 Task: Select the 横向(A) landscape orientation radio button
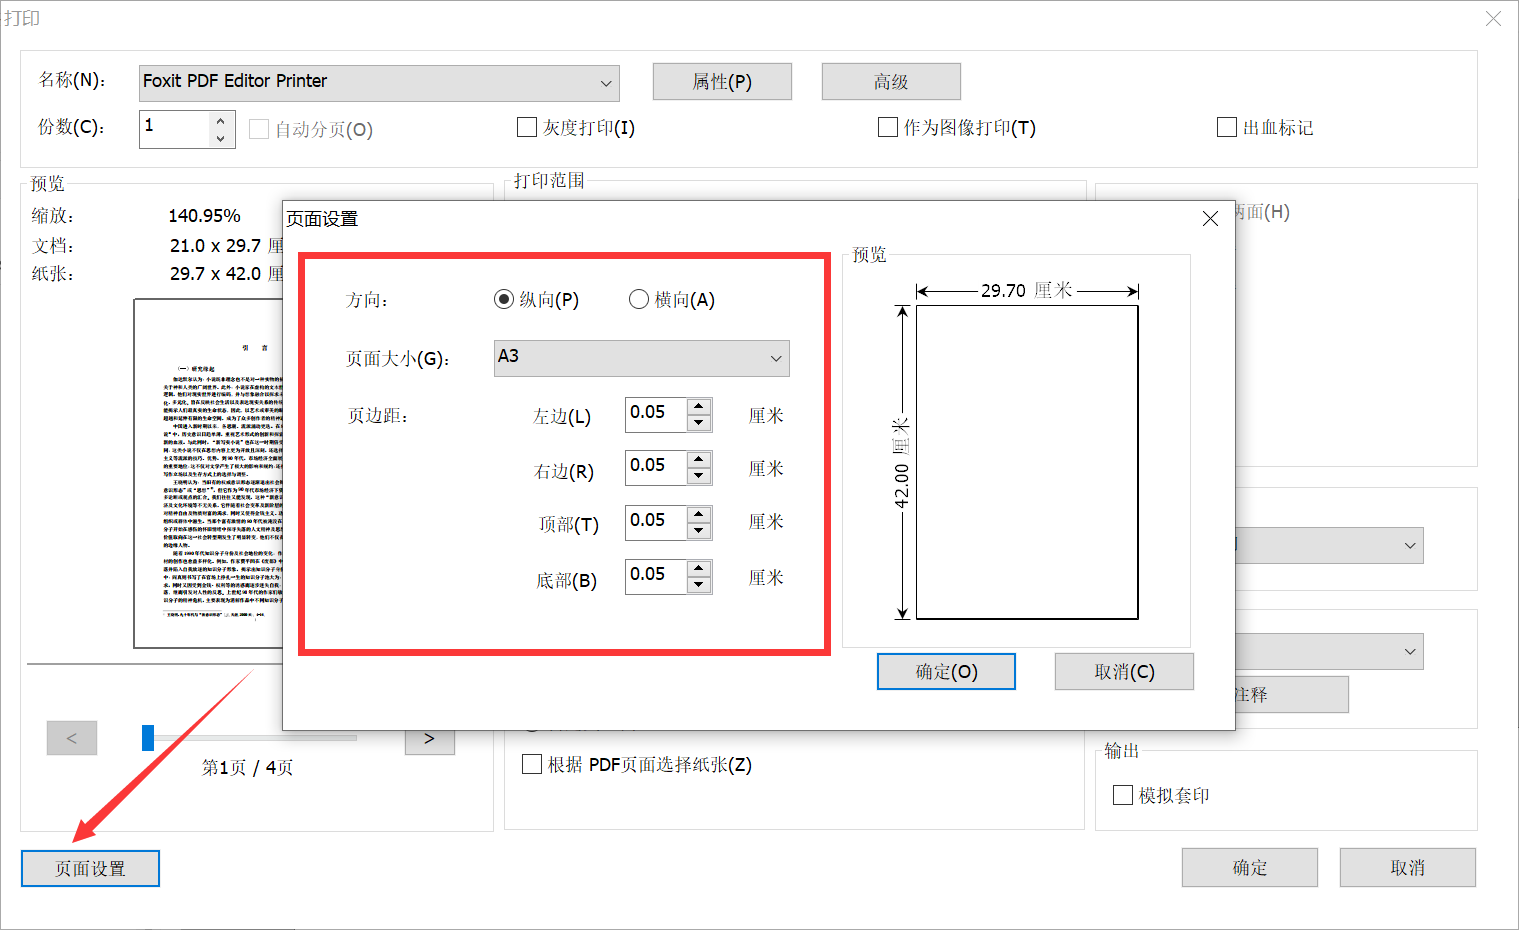(638, 299)
